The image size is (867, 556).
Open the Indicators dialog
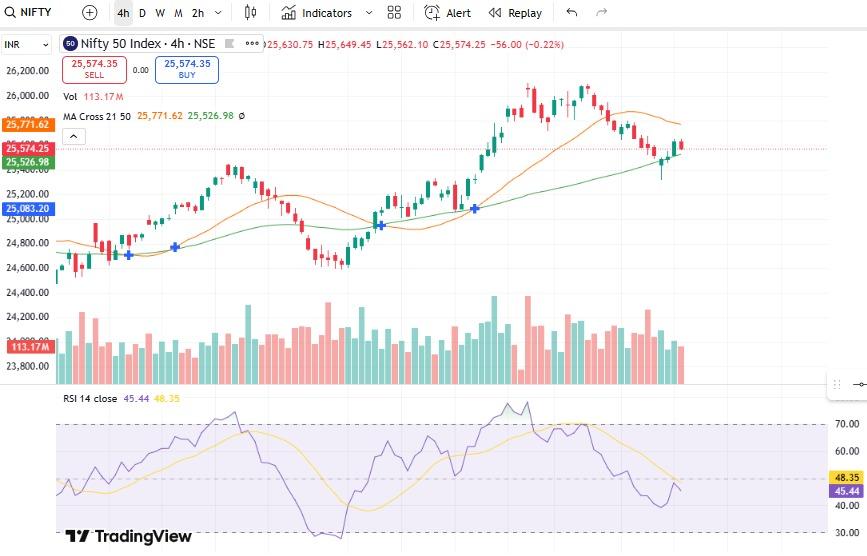316,13
